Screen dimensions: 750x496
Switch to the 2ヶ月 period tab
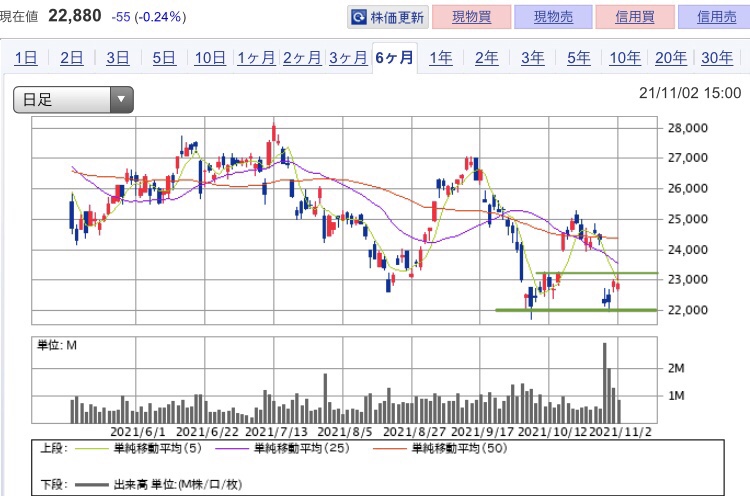pyautogui.click(x=302, y=58)
